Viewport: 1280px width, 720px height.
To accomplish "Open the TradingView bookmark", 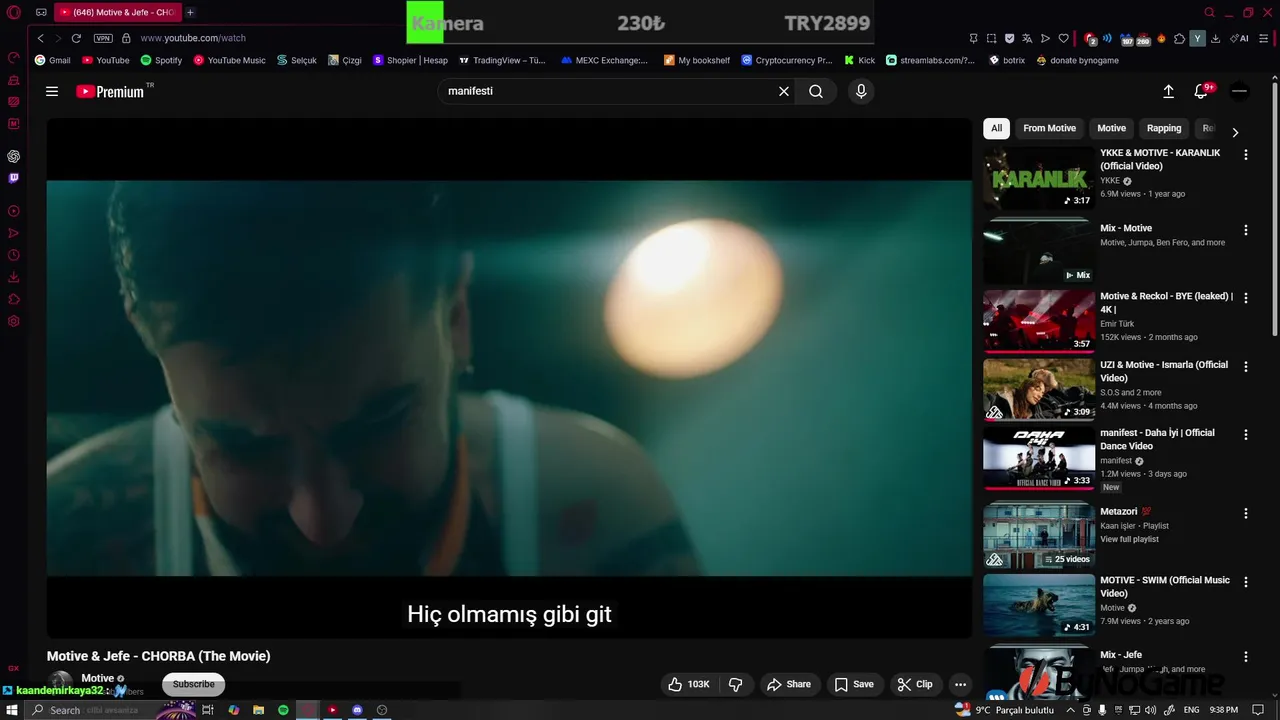I will [502, 60].
